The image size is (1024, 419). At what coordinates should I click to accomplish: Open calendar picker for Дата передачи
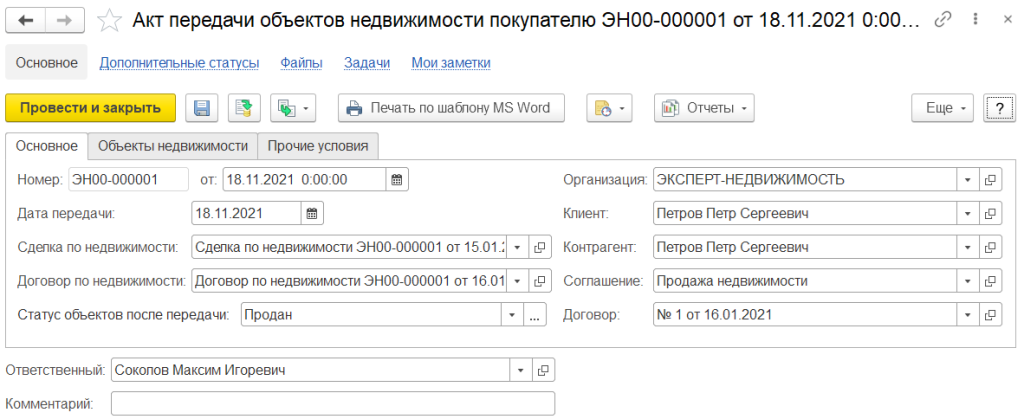pyautogui.click(x=311, y=213)
